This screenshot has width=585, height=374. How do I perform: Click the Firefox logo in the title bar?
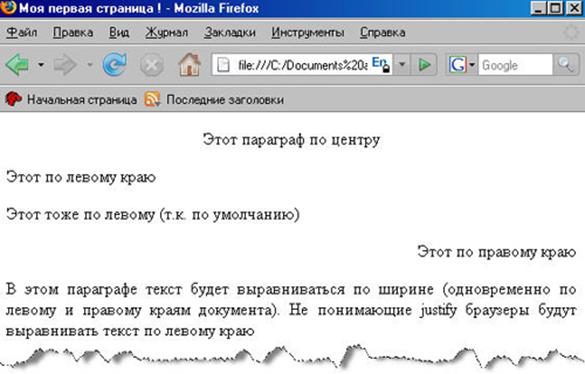(8, 7)
